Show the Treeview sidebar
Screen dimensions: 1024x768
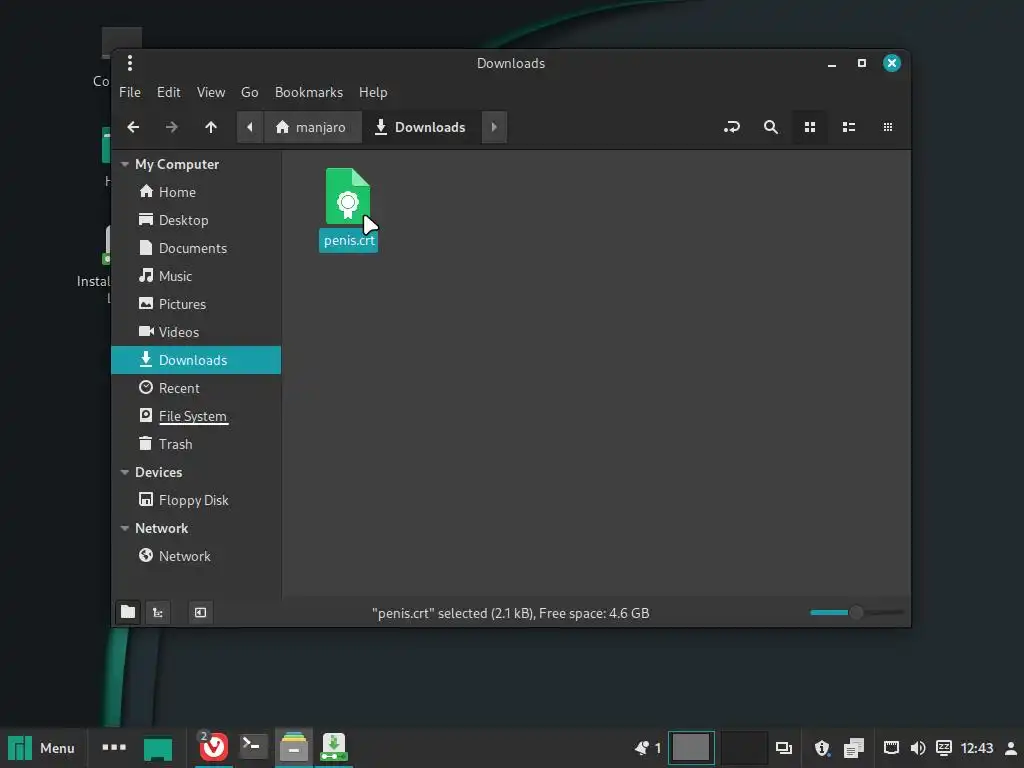coord(157,613)
